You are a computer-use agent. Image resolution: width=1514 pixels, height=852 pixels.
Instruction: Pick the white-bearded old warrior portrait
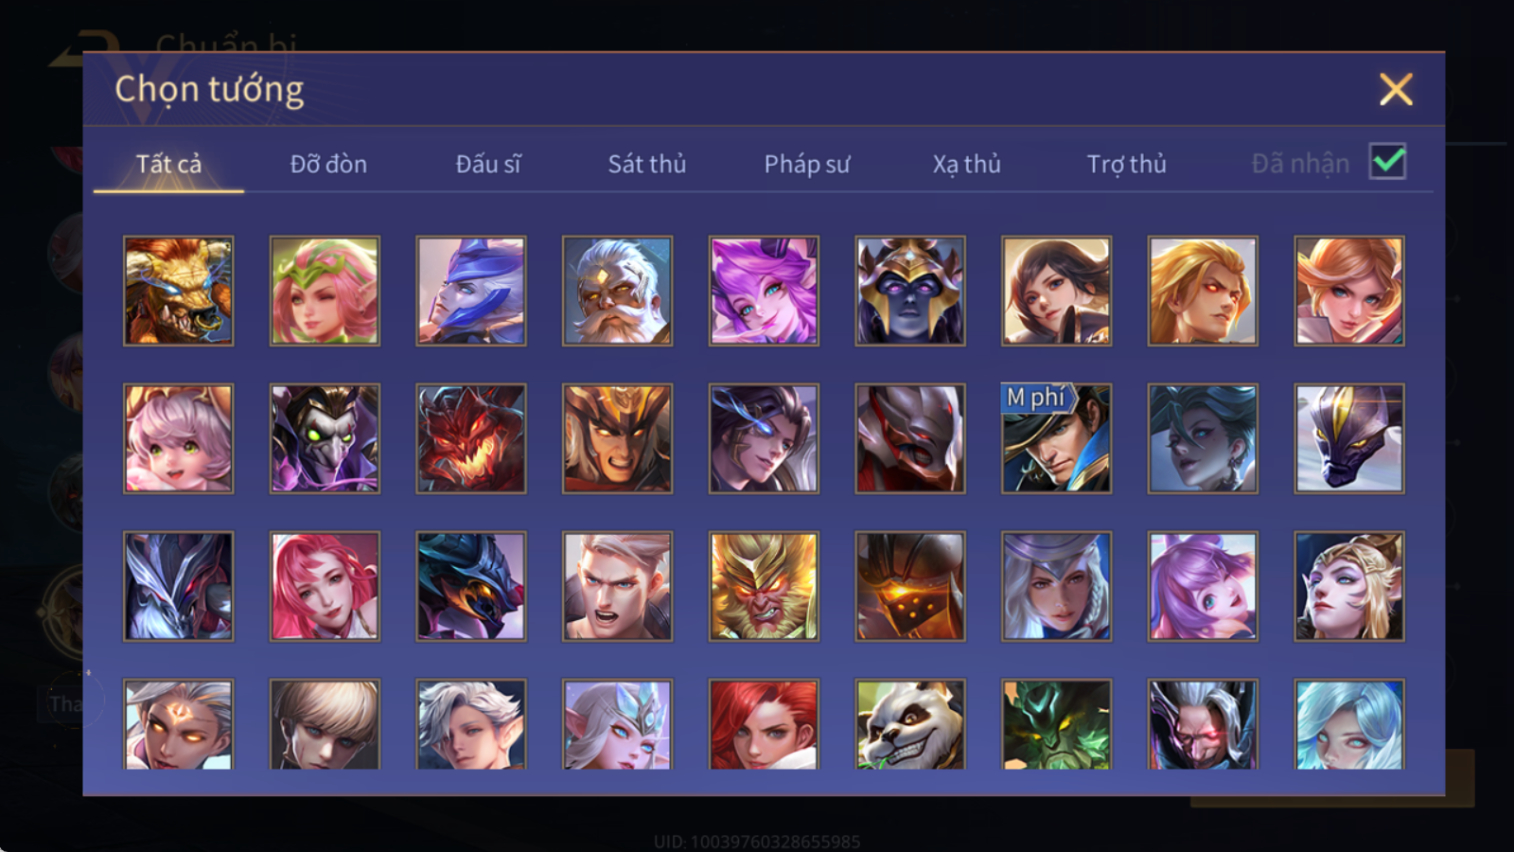[617, 291]
